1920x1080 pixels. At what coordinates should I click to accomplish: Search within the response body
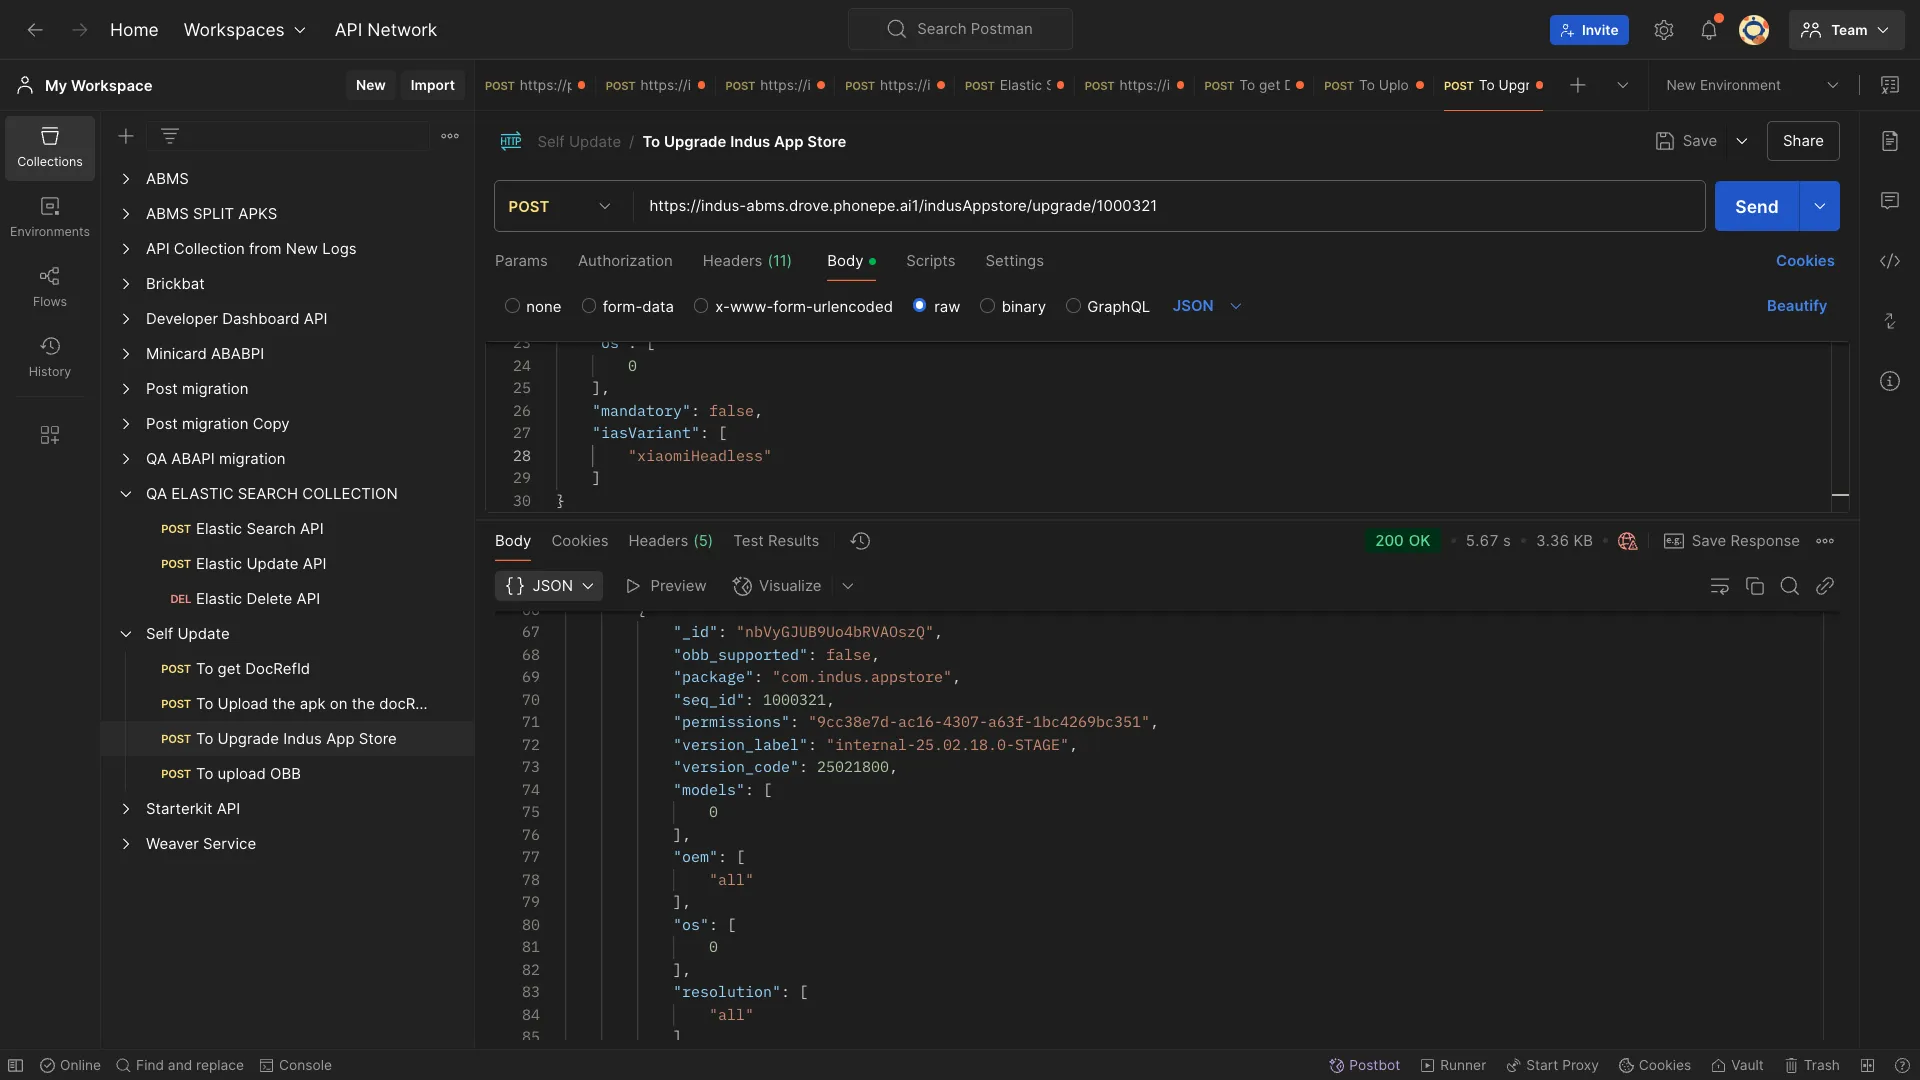pos(1790,586)
